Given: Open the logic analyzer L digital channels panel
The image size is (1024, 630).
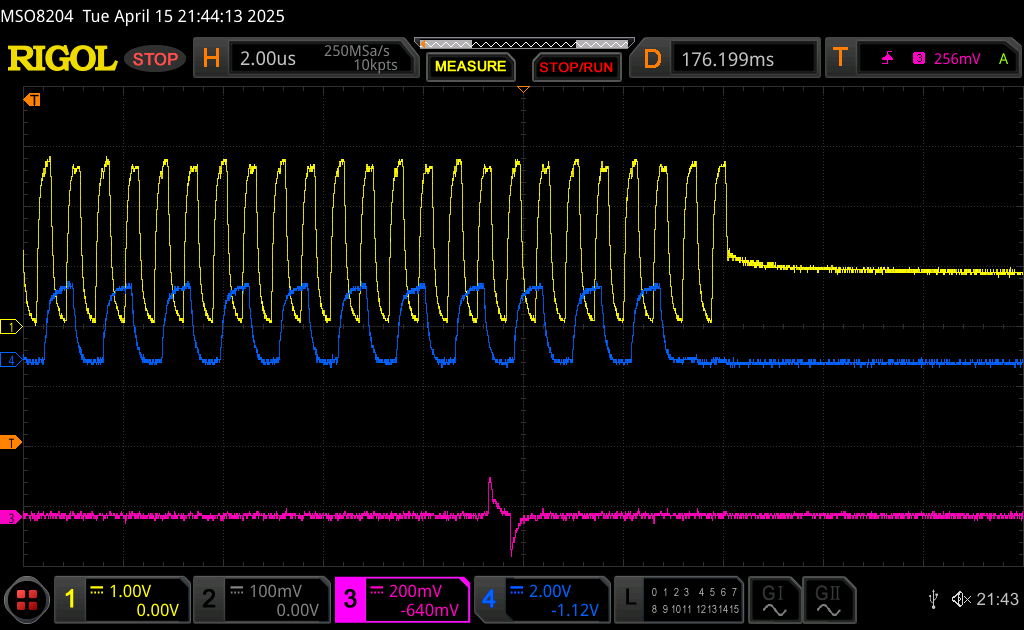Looking at the screenshot, I should pos(680,600).
